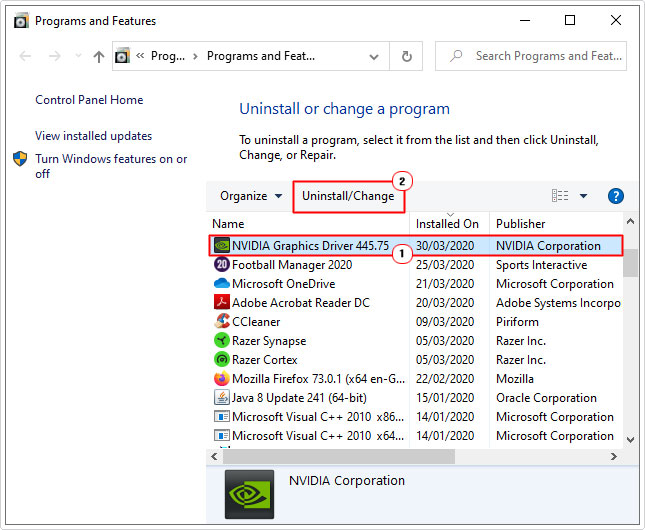Click the large NVIDIA logo thumbnail
This screenshot has height=530, width=645.
249,494
